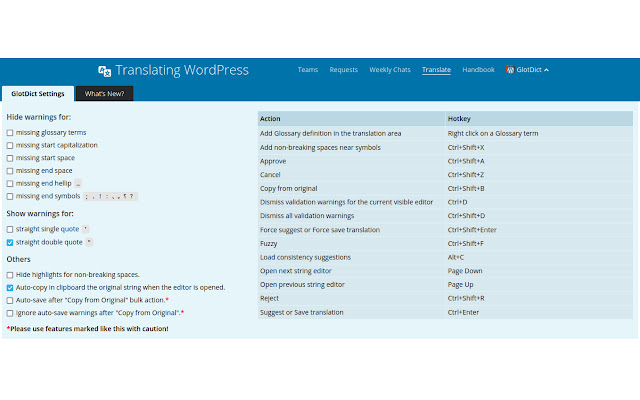Screen dimensions: 640x400
Task: Tick the missing end space checkbox
Action: [x=10, y=171]
